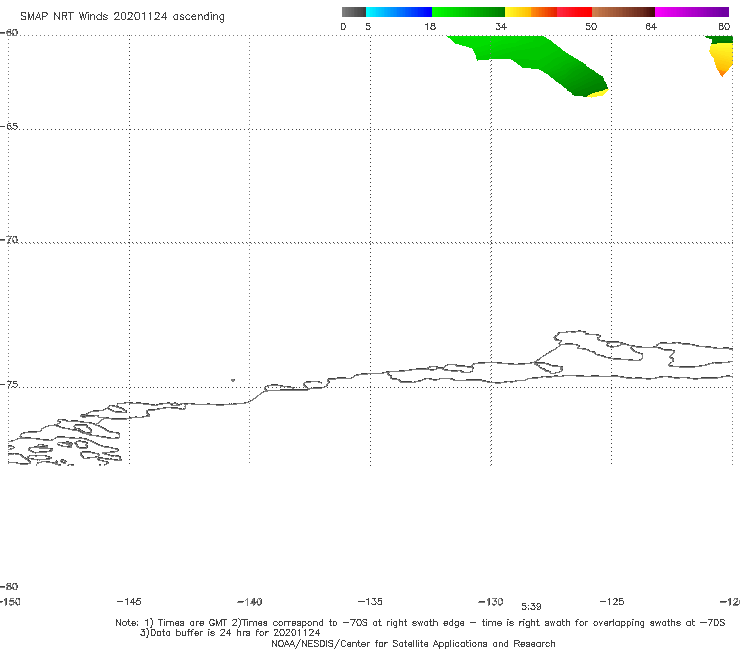Screen dimensions: 740x650
Task: Click the -145 longitude label
Action: pyautogui.click(x=129, y=601)
